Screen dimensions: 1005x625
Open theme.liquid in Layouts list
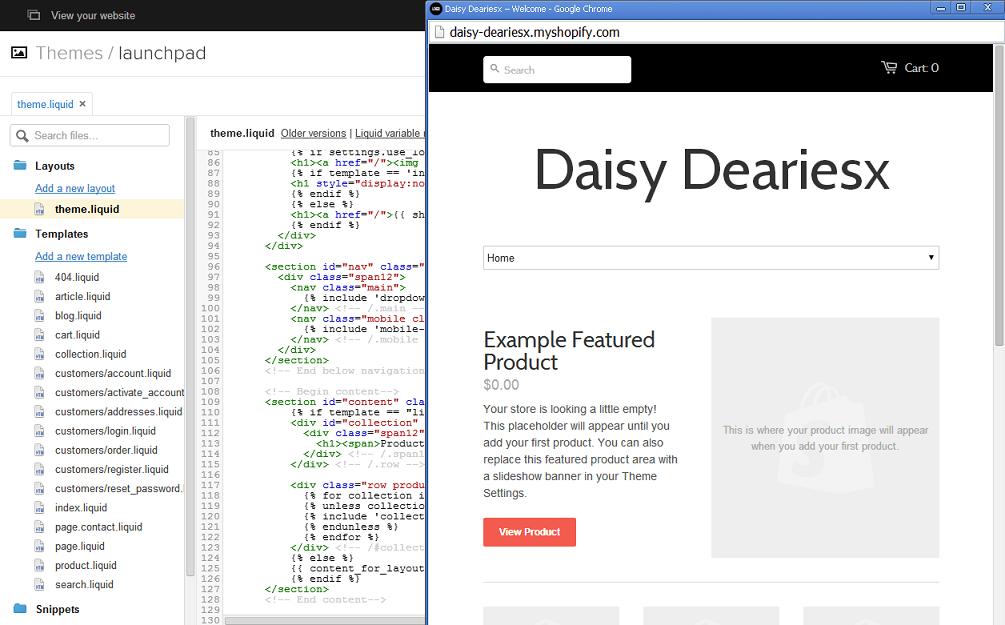coord(87,209)
